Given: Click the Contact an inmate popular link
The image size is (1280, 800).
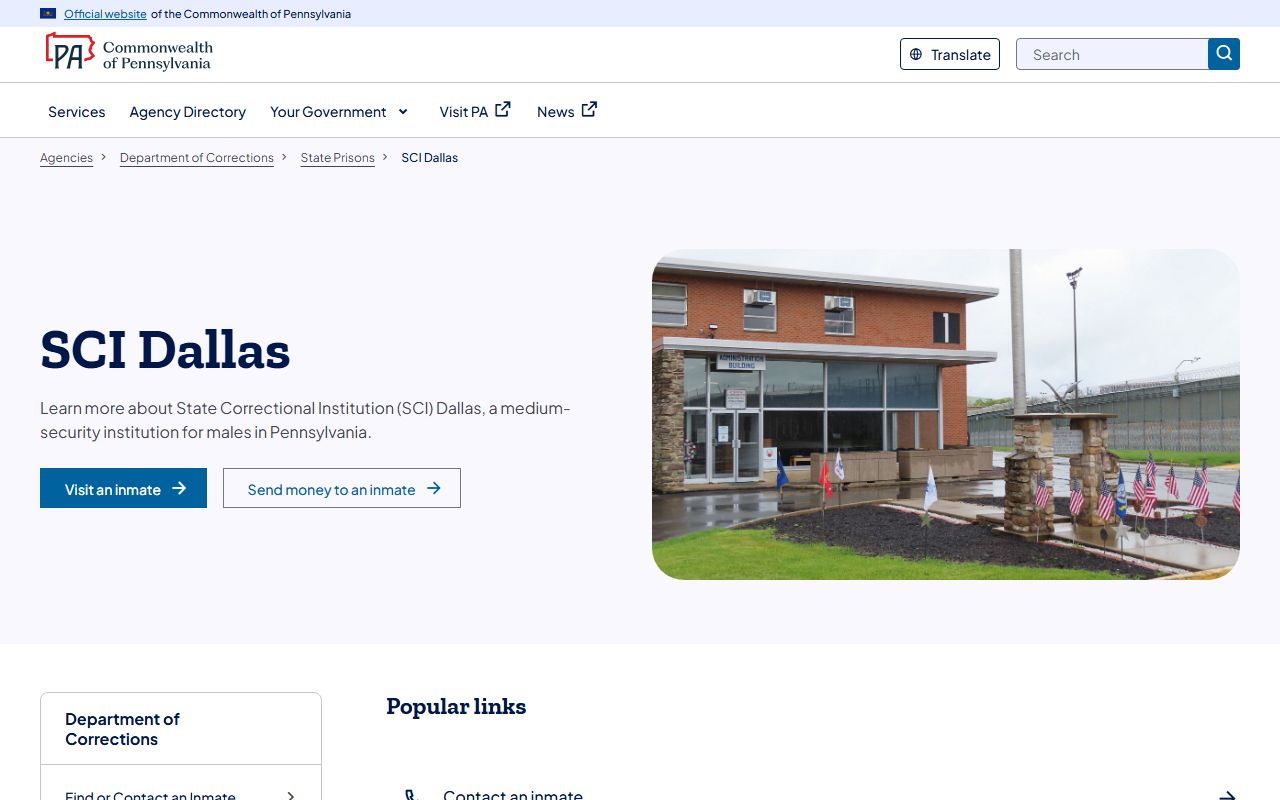Looking at the screenshot, I should (513, 795).
